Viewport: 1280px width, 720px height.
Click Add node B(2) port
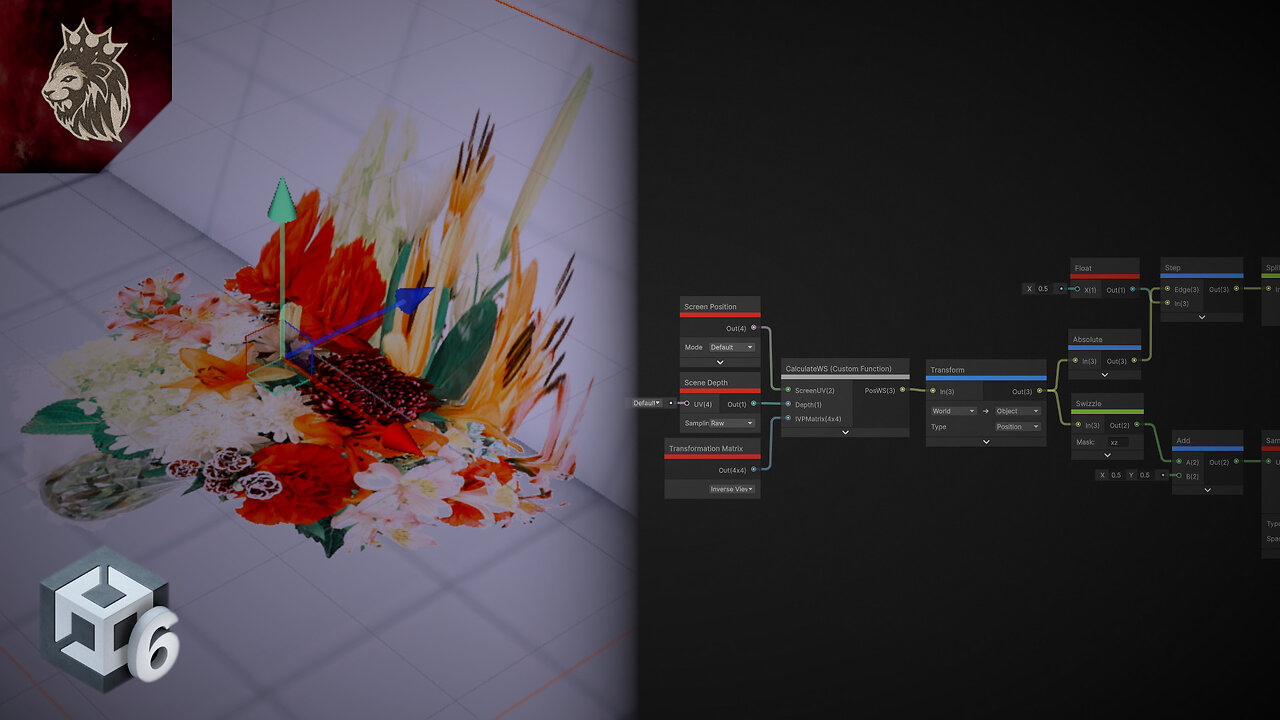[1178, 475]
